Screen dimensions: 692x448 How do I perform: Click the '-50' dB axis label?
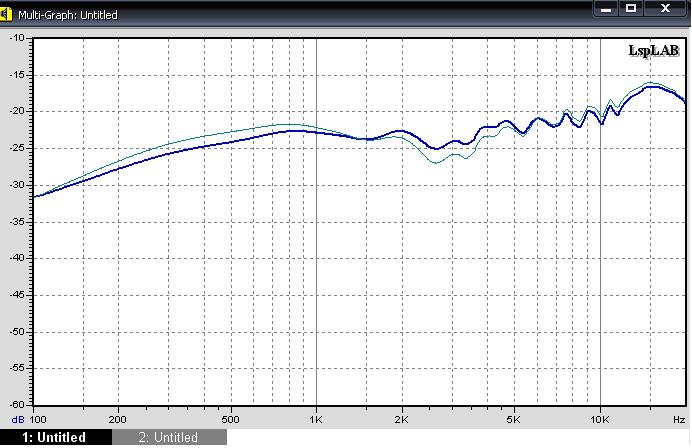pos(18,331)
